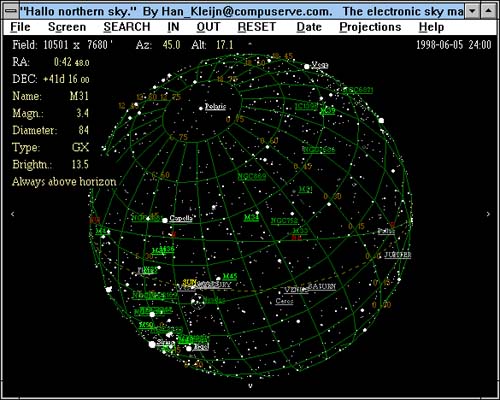Open the Screen menu

[x=67, y=27]
